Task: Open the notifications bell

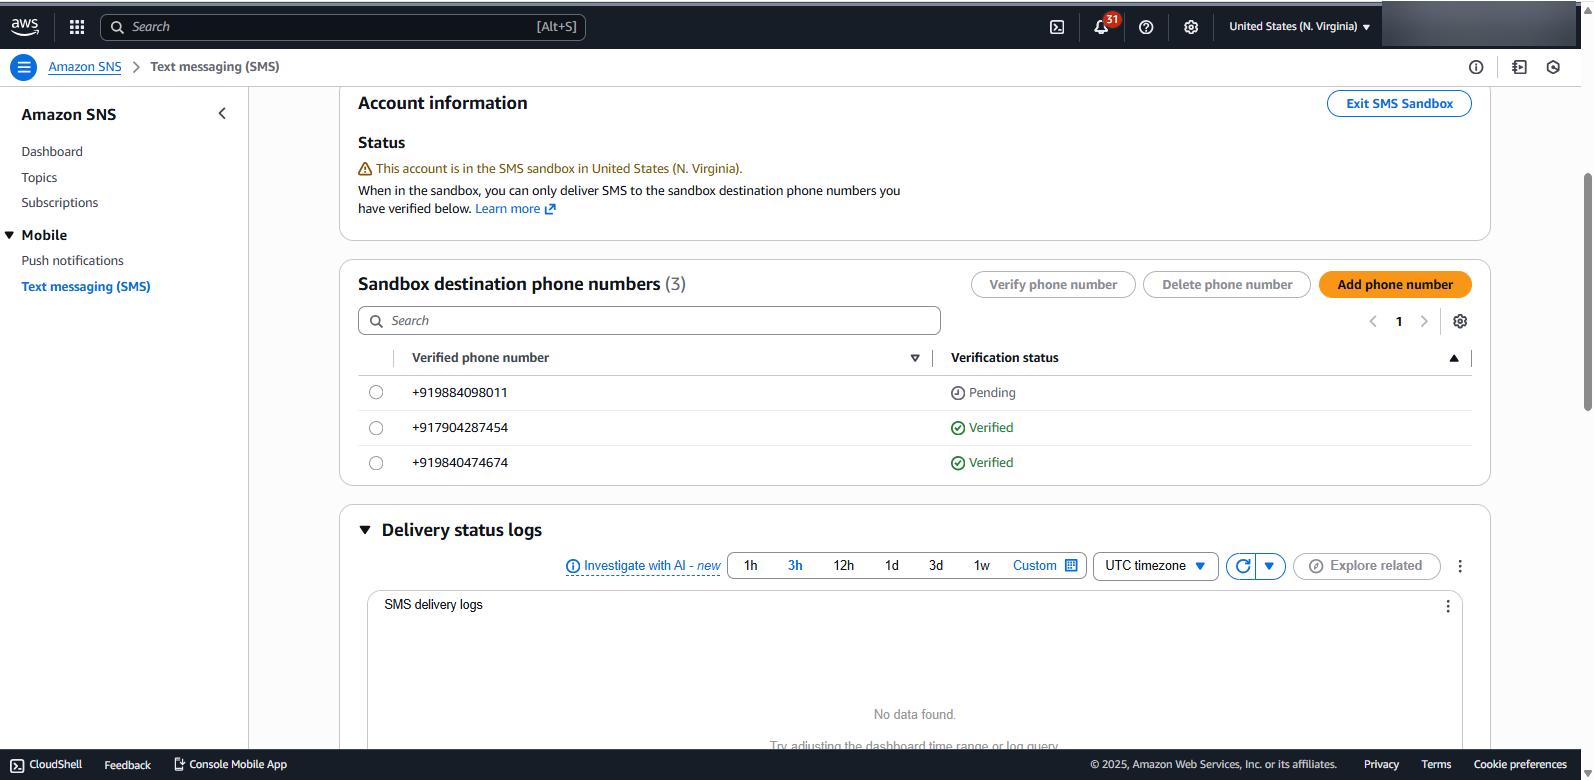Action: pos(1101,27)
